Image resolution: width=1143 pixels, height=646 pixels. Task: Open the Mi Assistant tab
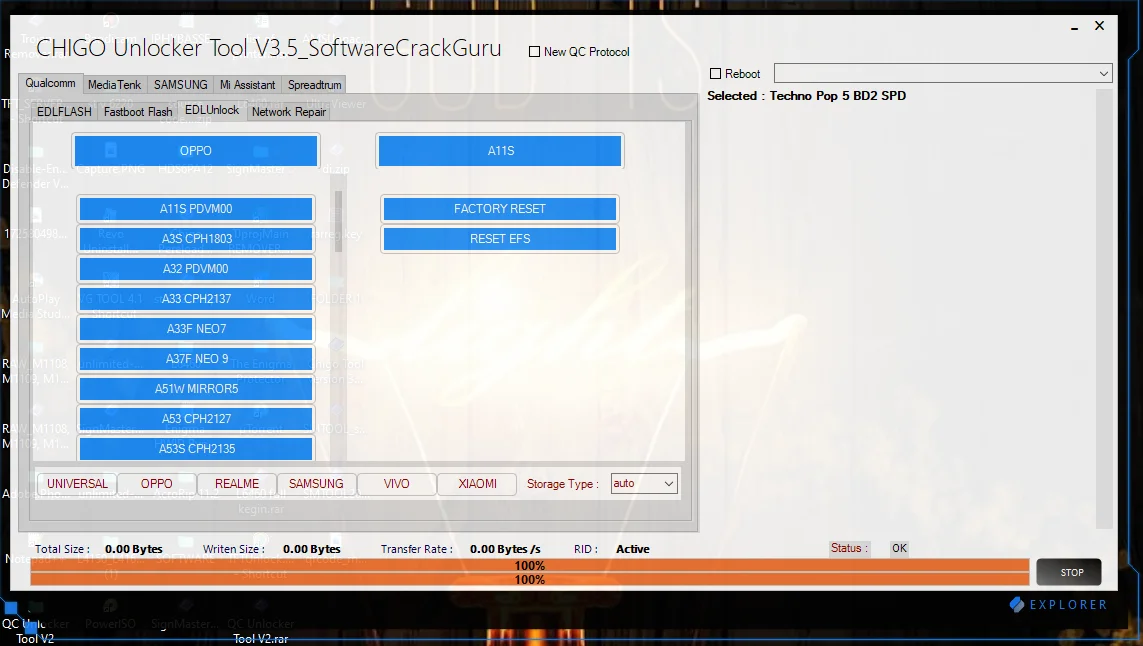click(x=248, y=85)
